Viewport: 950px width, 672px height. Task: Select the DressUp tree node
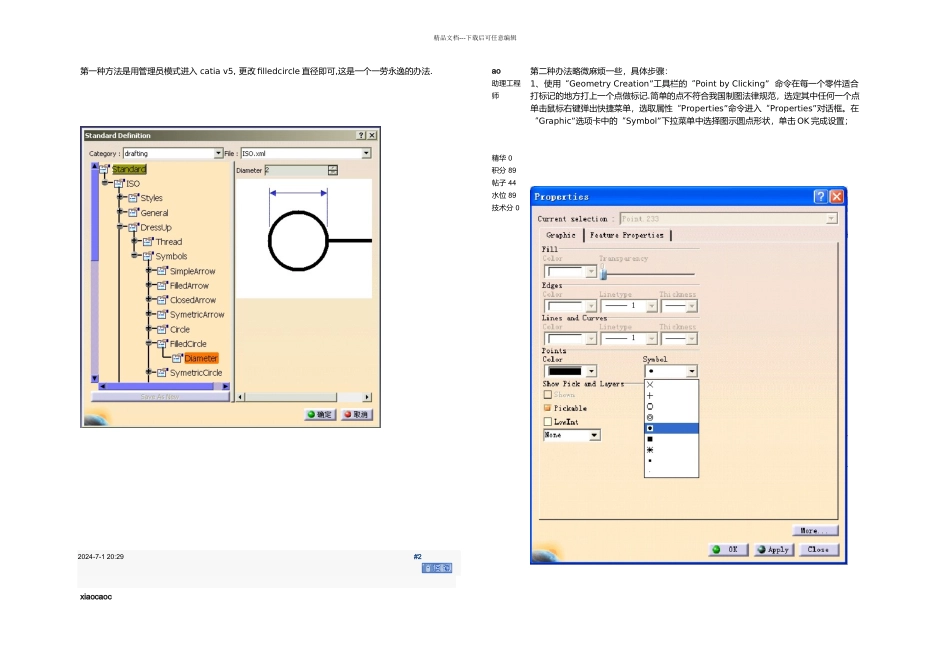(156, 227)
